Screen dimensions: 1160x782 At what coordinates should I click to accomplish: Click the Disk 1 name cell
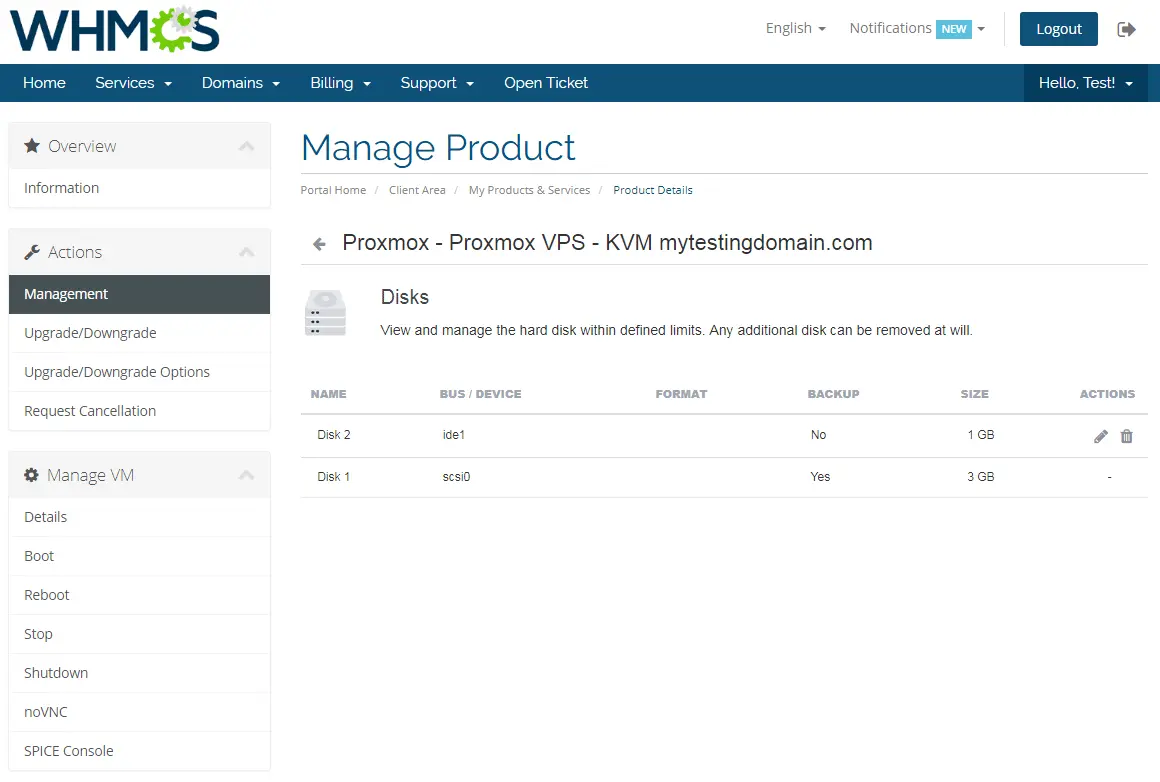pyautogui.click(x=334, y=477)
